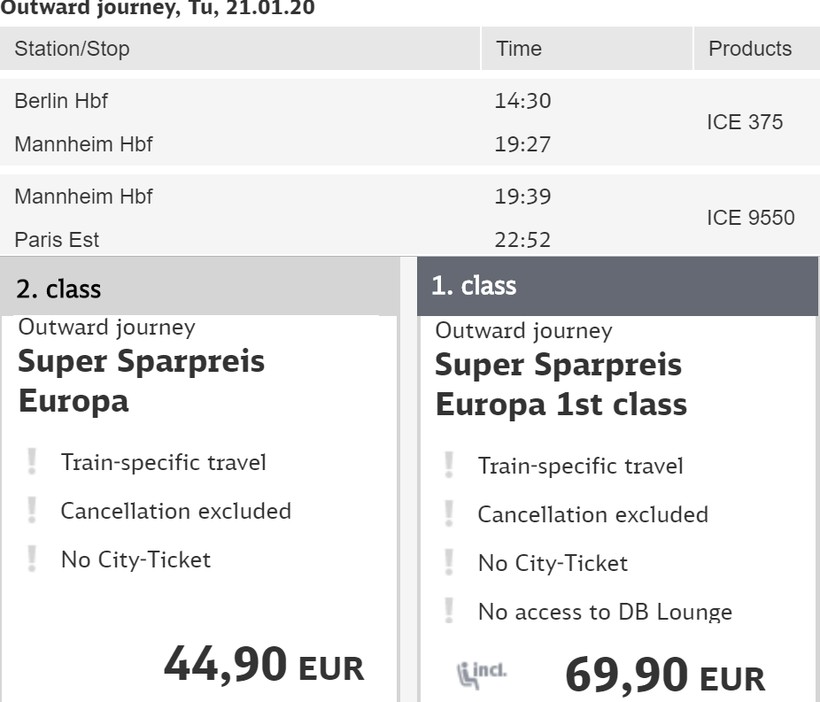Choose the 44,90 EUR second class fare

264,664
